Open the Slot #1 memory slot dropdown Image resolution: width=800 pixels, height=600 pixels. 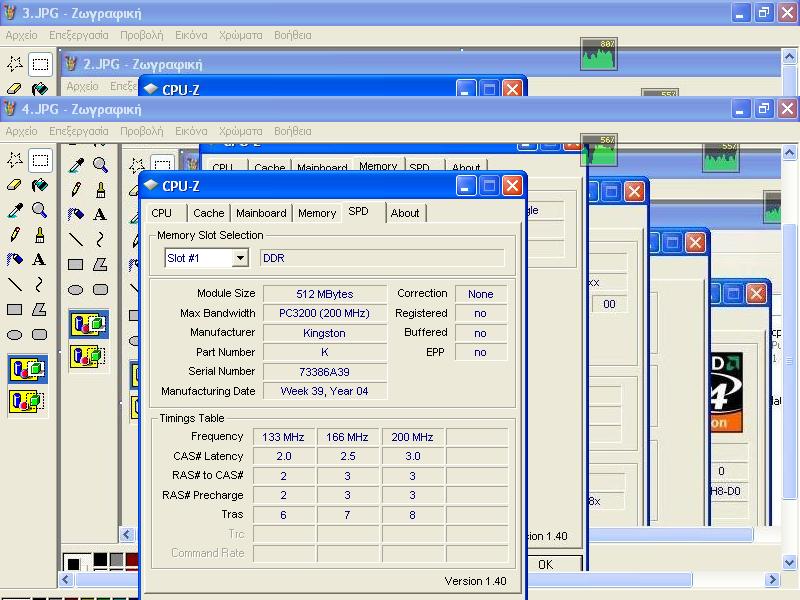pyautogui.click(x=240, y=258)
